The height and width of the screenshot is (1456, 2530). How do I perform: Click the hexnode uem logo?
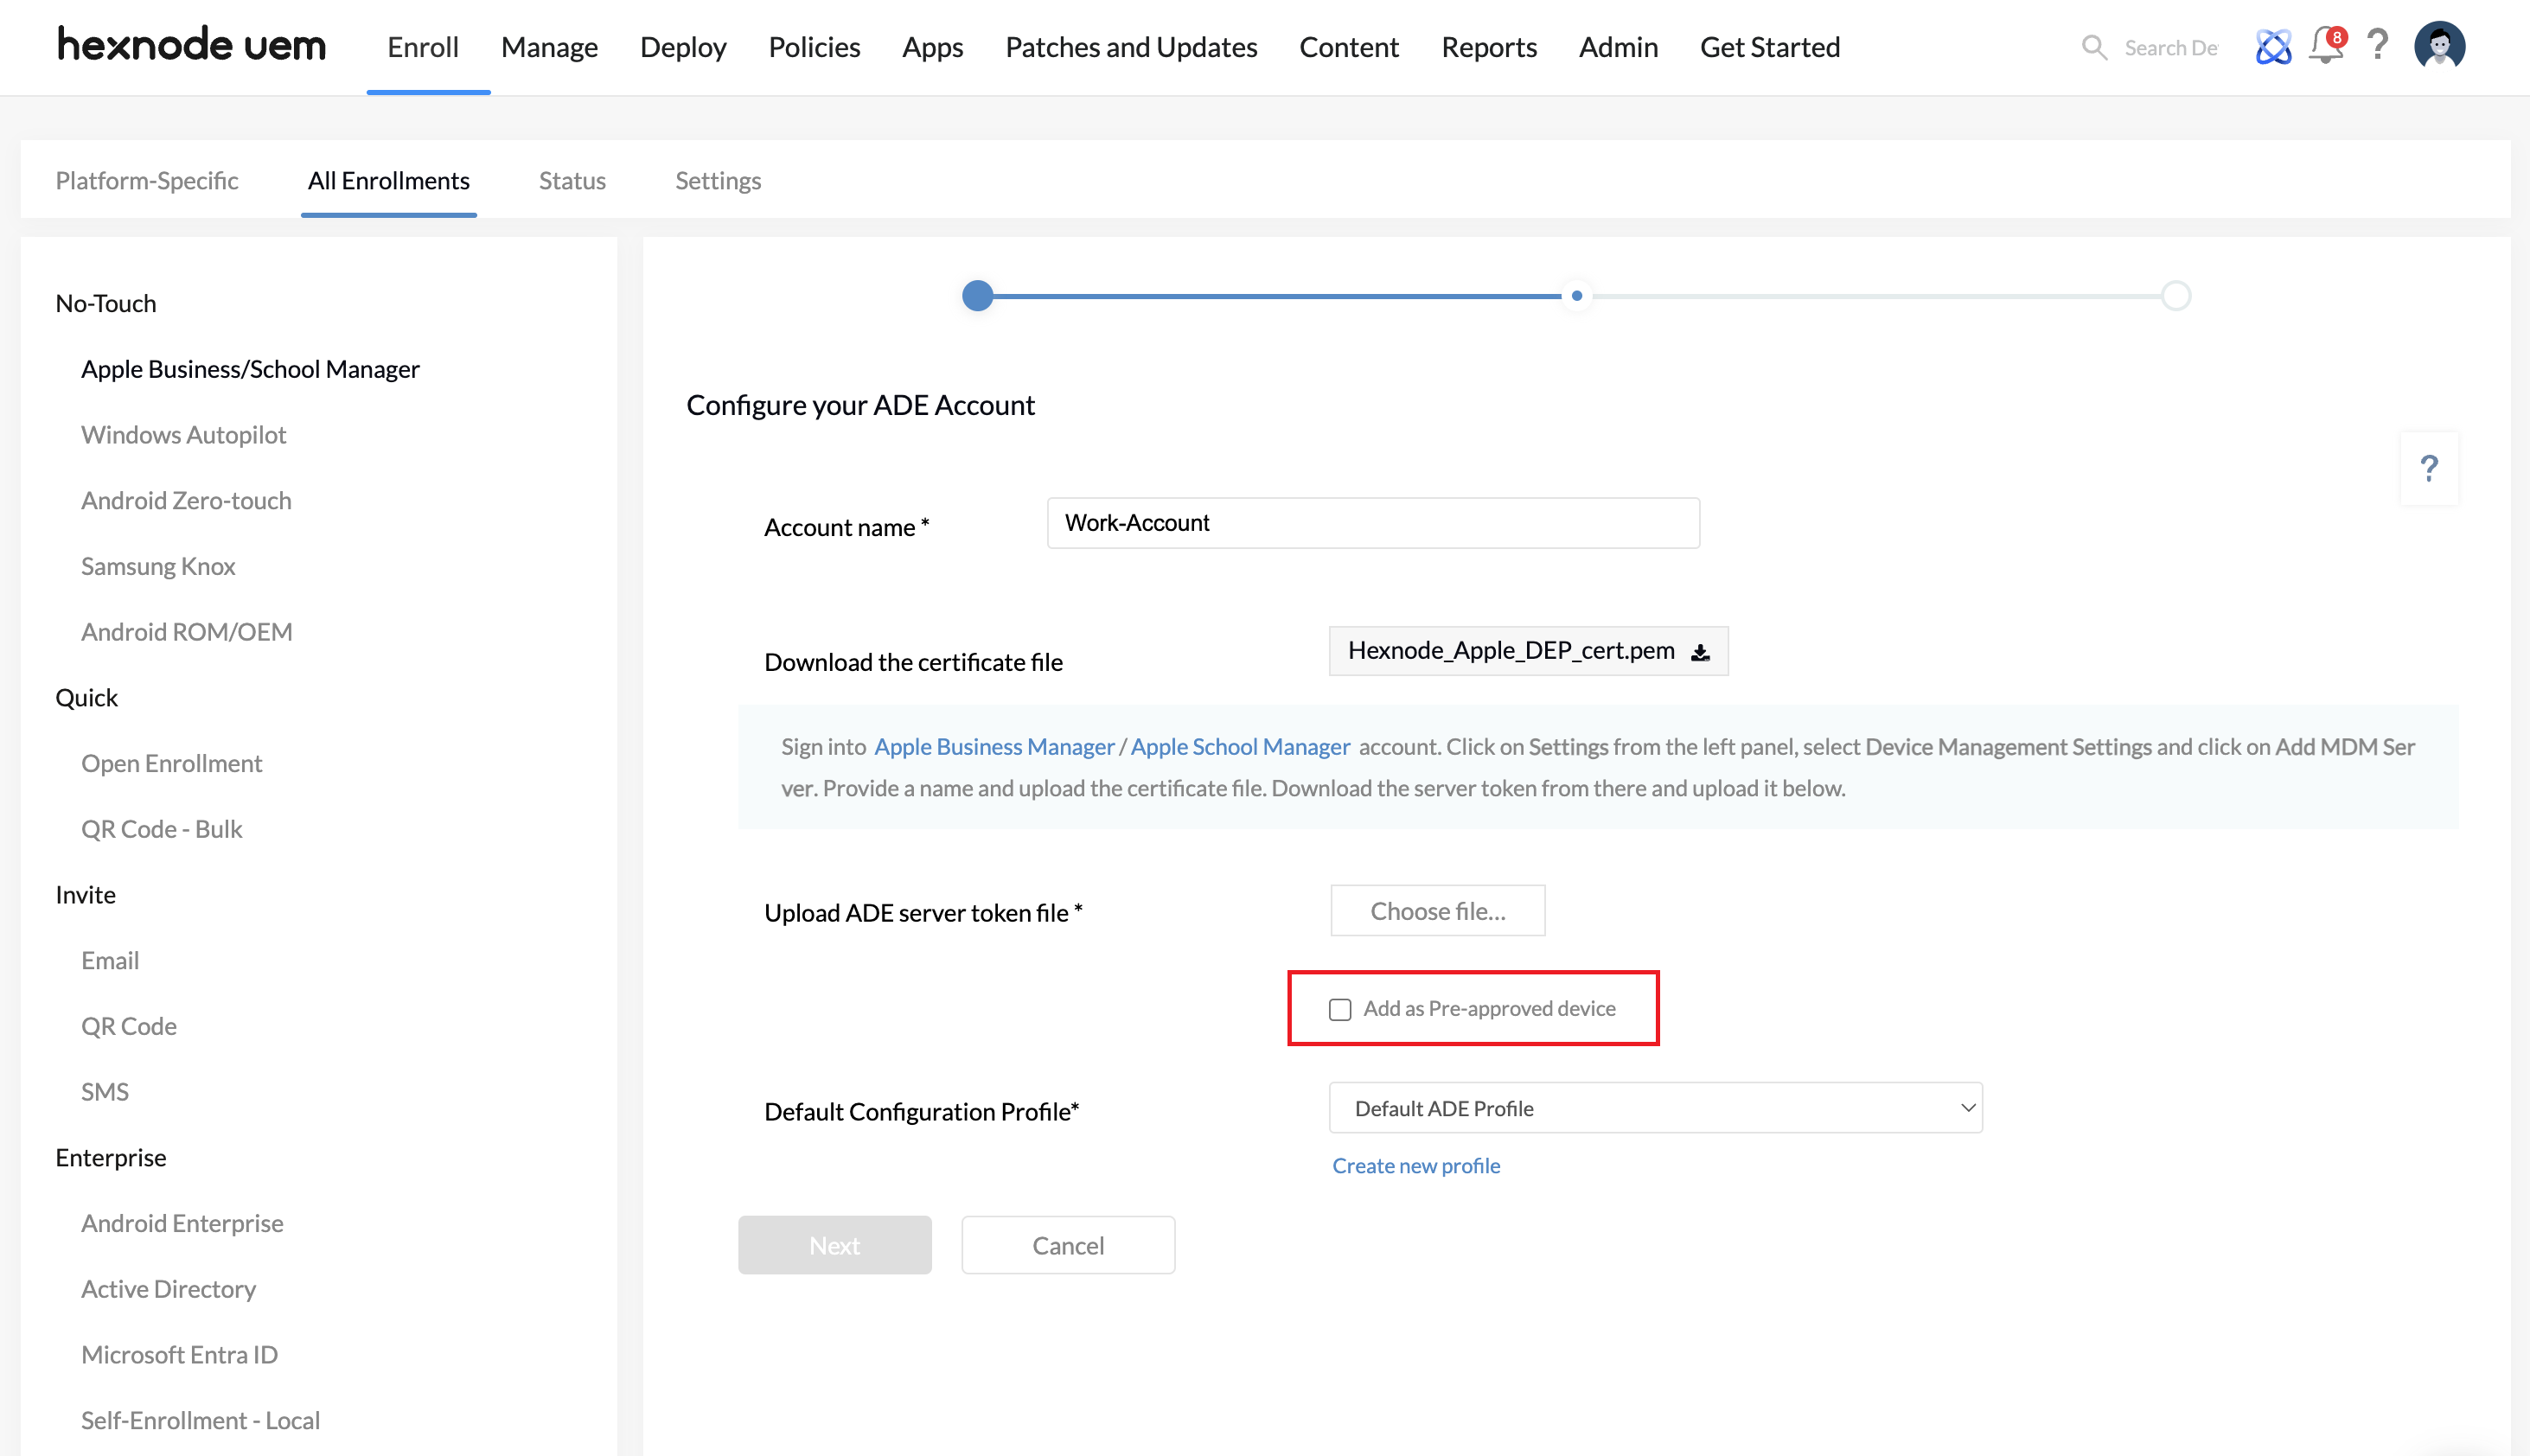coord(192,45)
